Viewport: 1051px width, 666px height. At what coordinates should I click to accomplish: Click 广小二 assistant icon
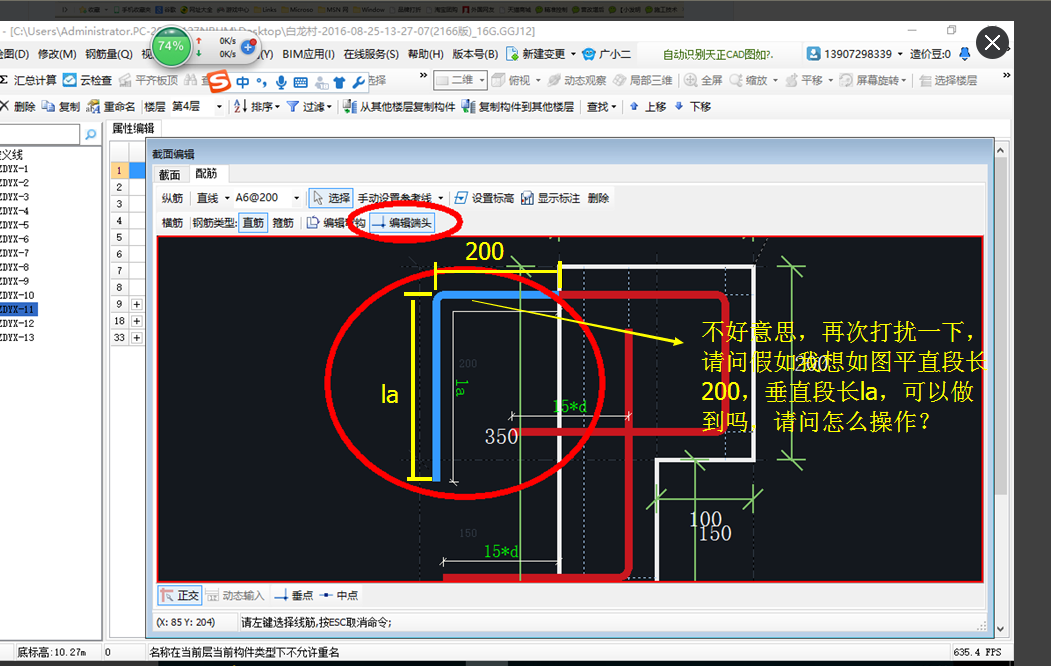coord(589,54)
